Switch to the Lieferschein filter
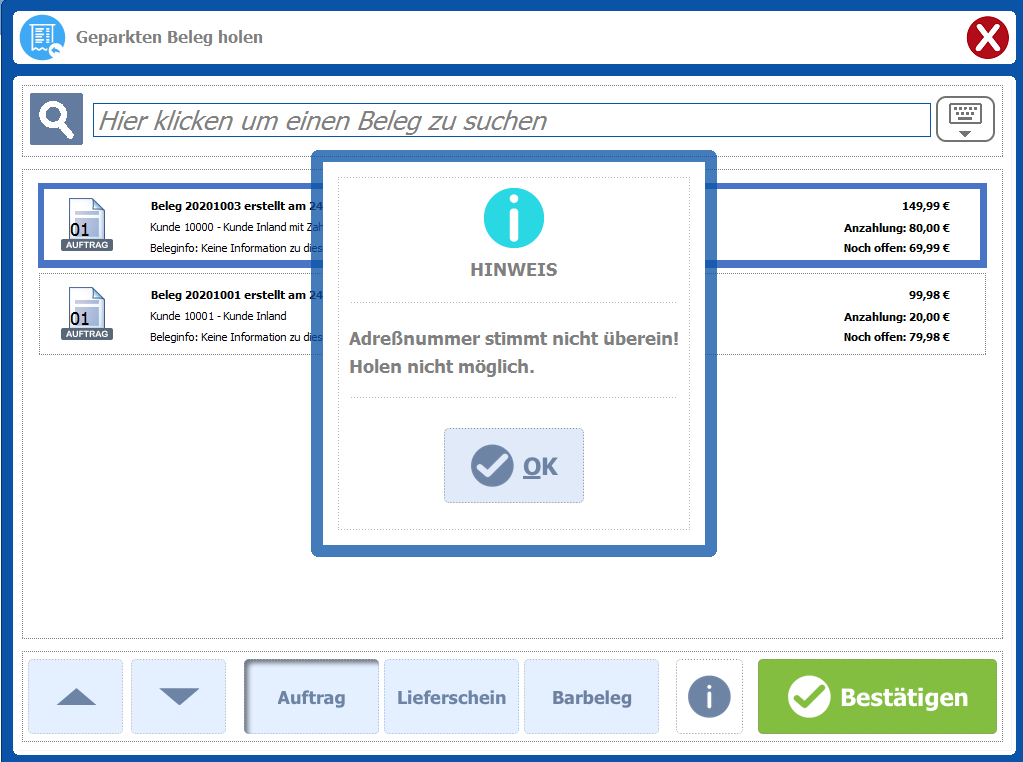Screen dimensions: 1023x762 pos(451,697)
